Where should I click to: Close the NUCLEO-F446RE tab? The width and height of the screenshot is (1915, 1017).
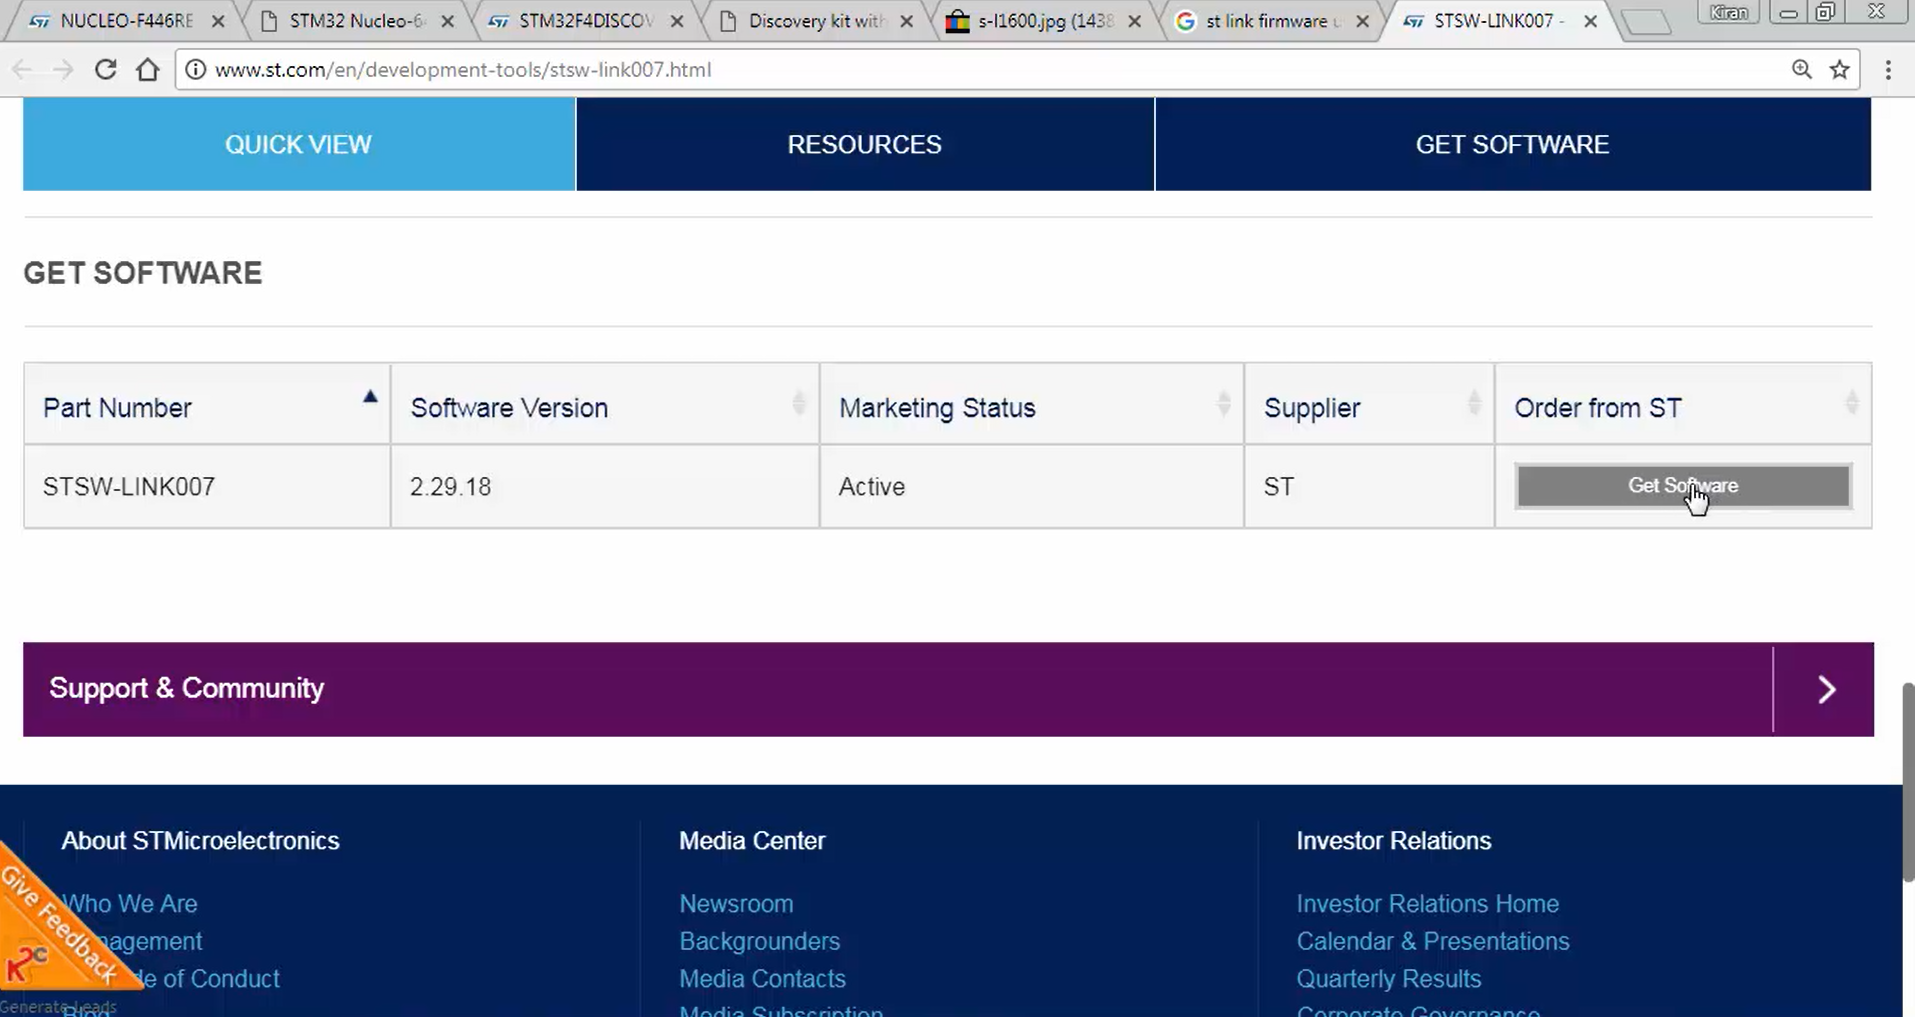tap(218, 21)
